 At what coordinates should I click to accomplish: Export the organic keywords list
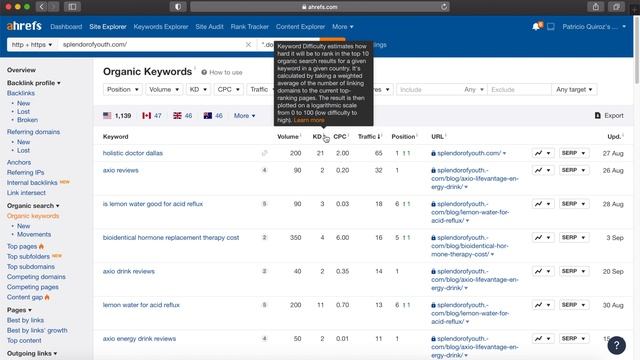click(x=609, y=116)
